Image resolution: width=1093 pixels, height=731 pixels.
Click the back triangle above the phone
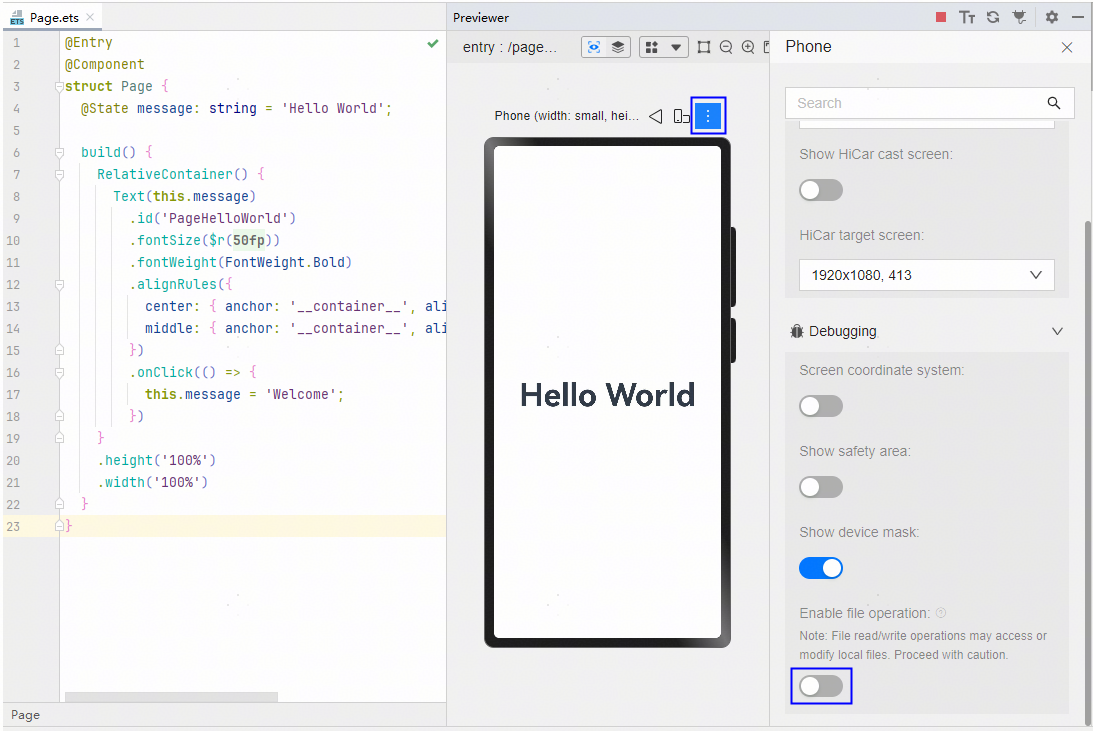[655, 116]
